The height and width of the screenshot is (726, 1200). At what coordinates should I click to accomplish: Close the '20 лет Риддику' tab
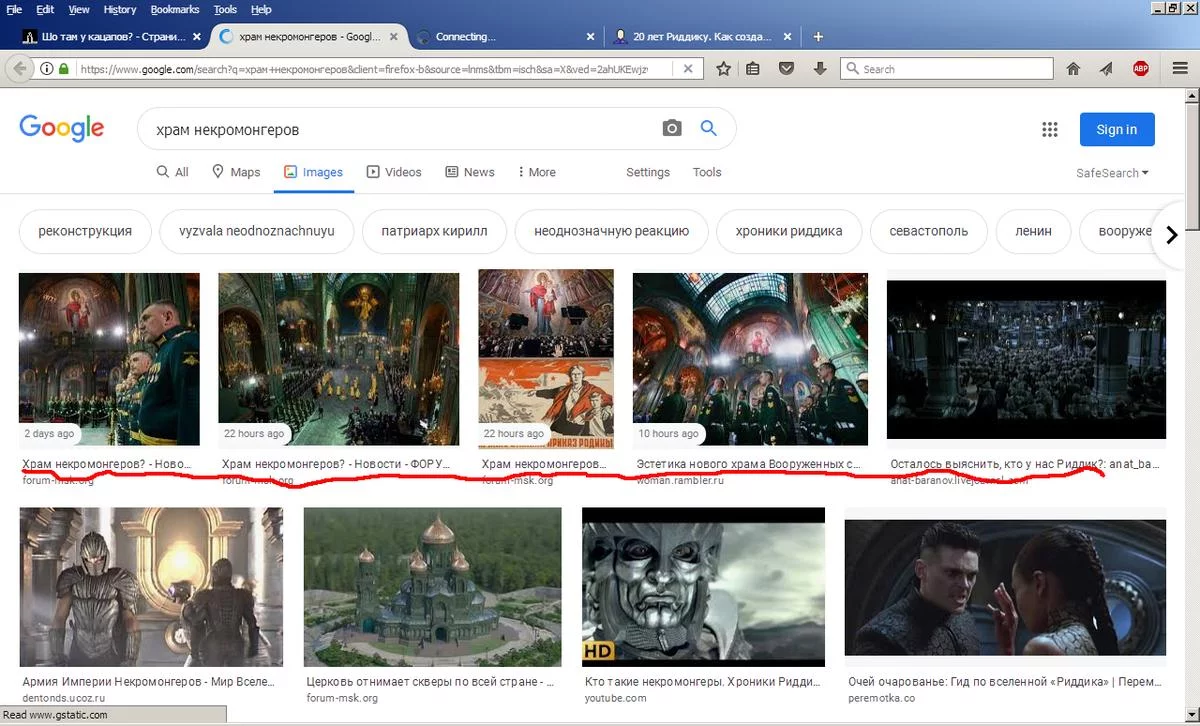click(x=788, y=36)
